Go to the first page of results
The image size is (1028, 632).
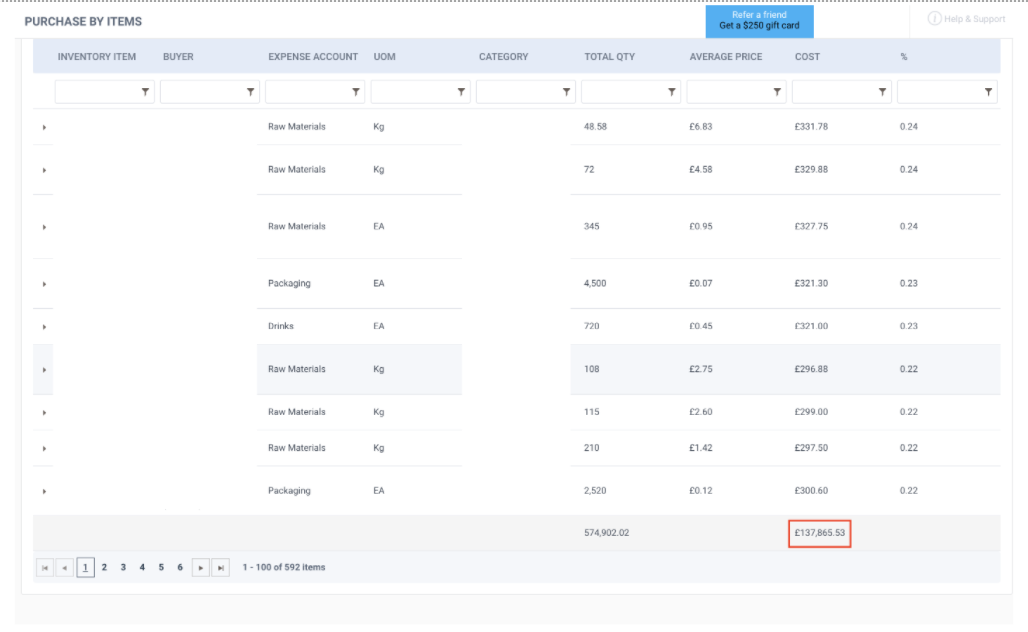45,568
